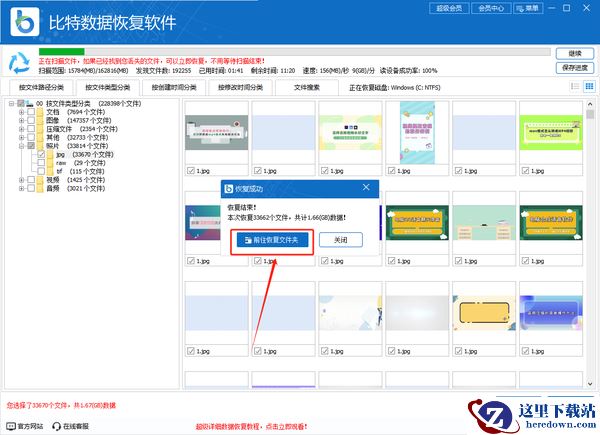This screenshot has width=600, height=435.
Task: Click the 视频 folder icon
Action: coord(40,180)
